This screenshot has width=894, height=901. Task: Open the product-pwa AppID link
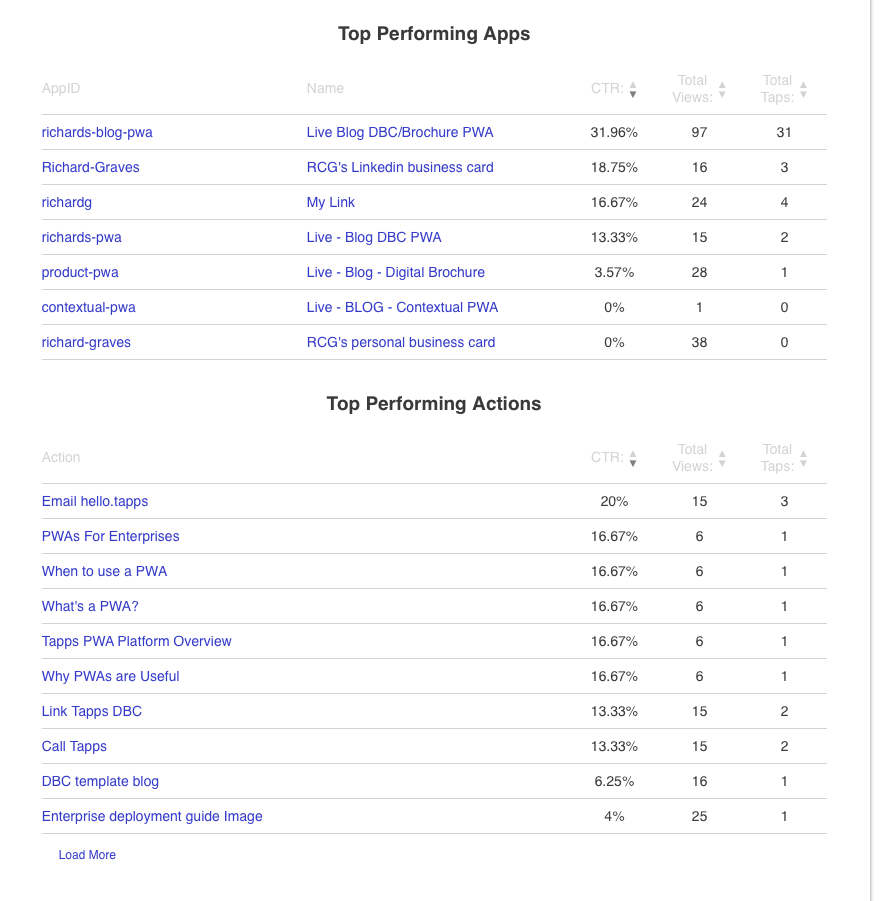(x=80, y=272)
